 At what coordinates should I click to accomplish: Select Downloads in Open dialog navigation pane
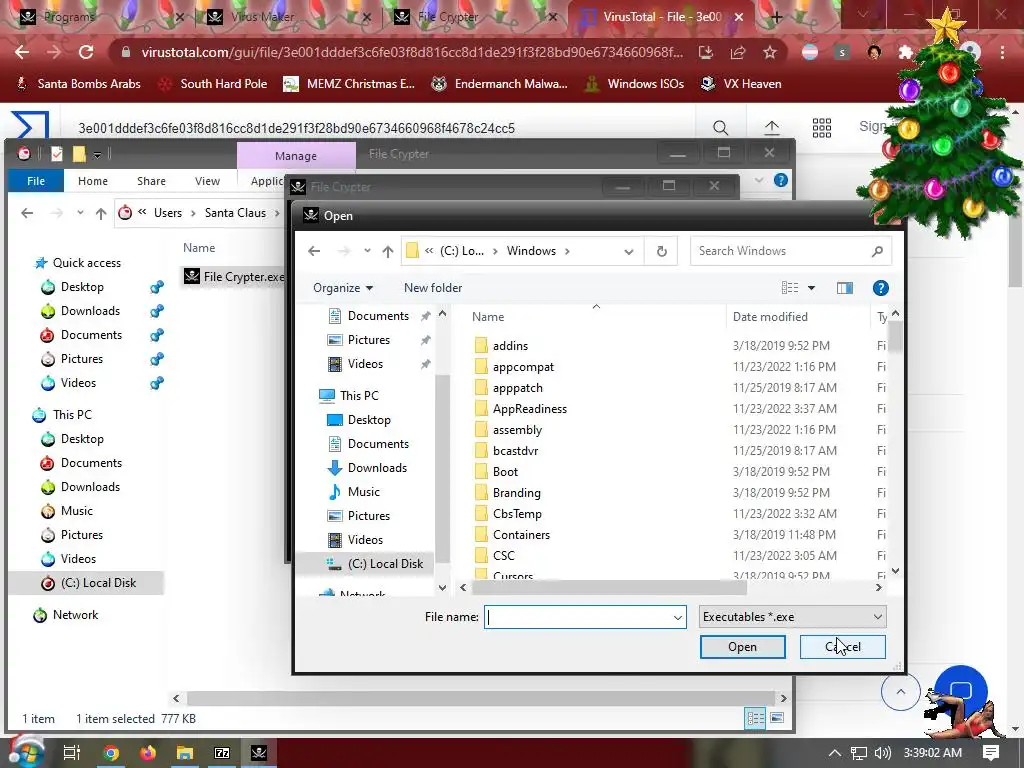point(377,468)
